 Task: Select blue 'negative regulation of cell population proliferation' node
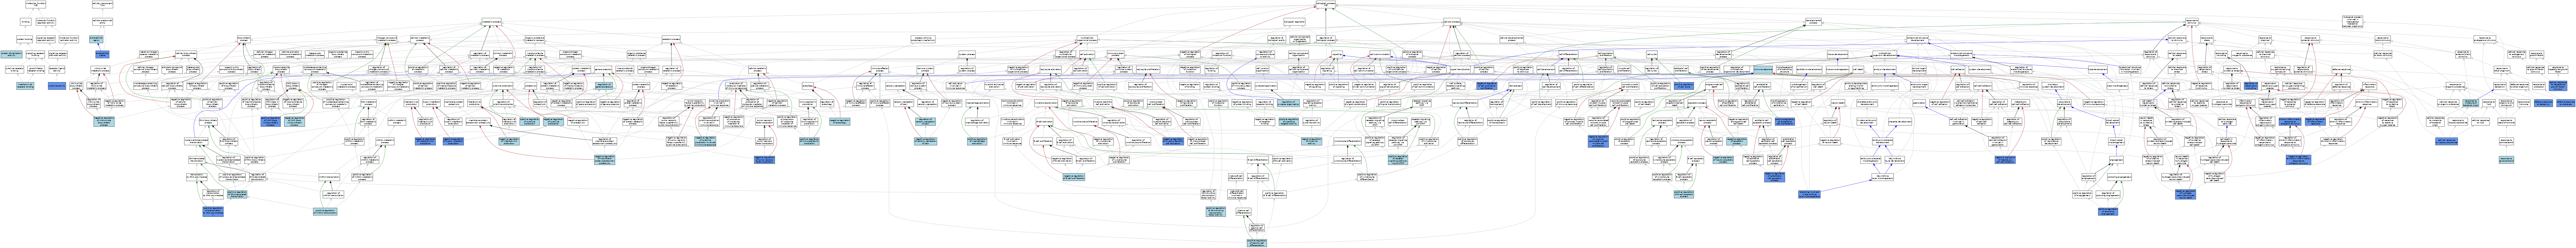pos(1487,86)
